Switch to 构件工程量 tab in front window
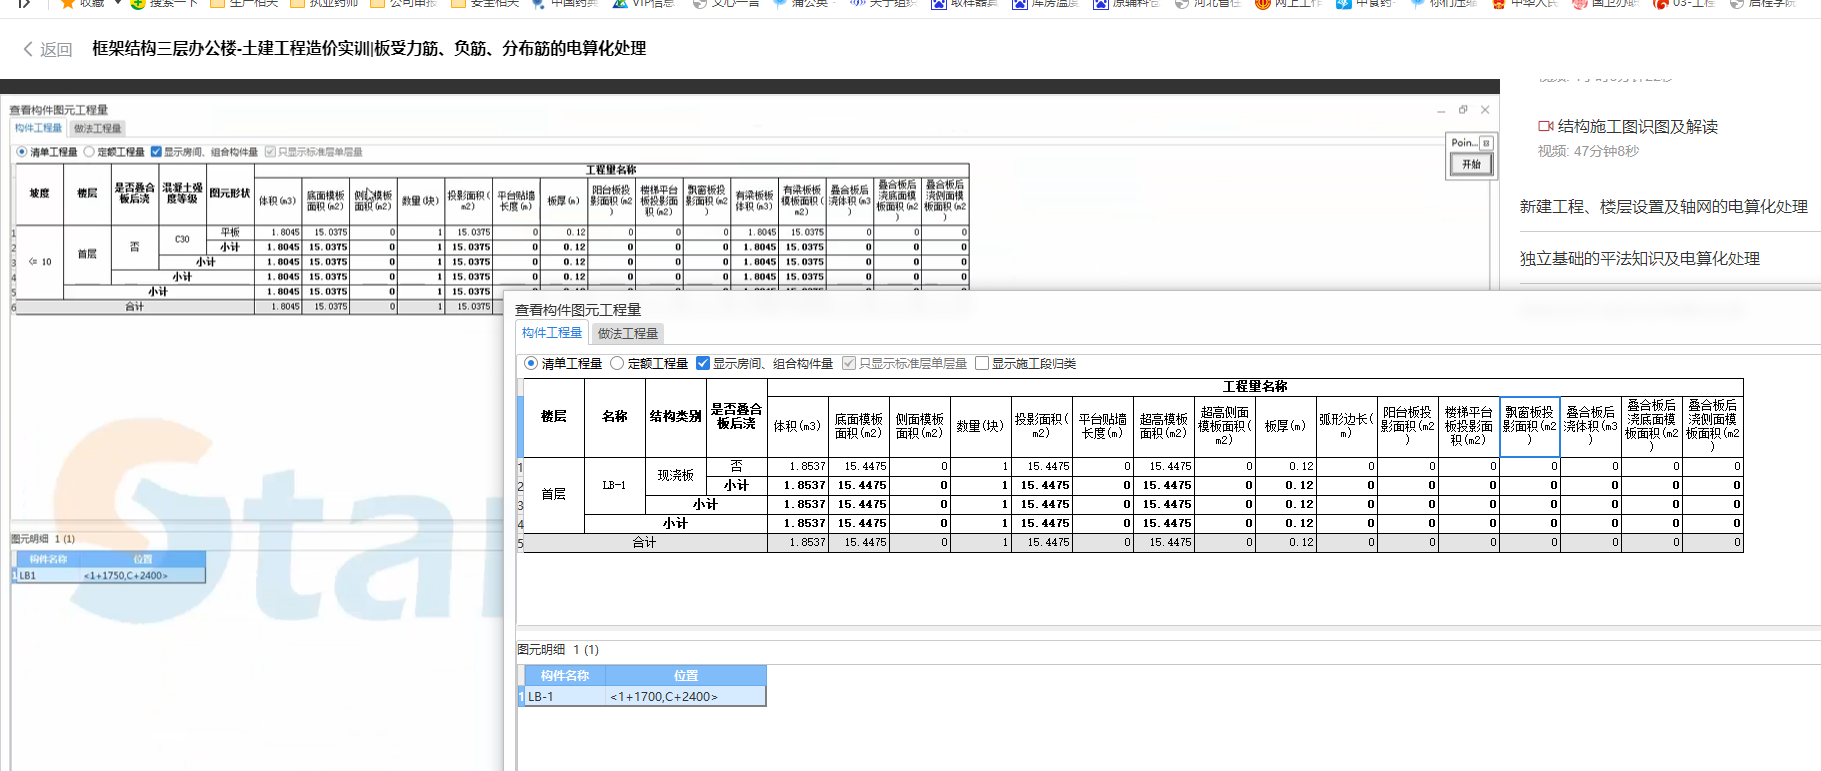Viewport: 1821px width, 771px height. click(x=552, y=333)
